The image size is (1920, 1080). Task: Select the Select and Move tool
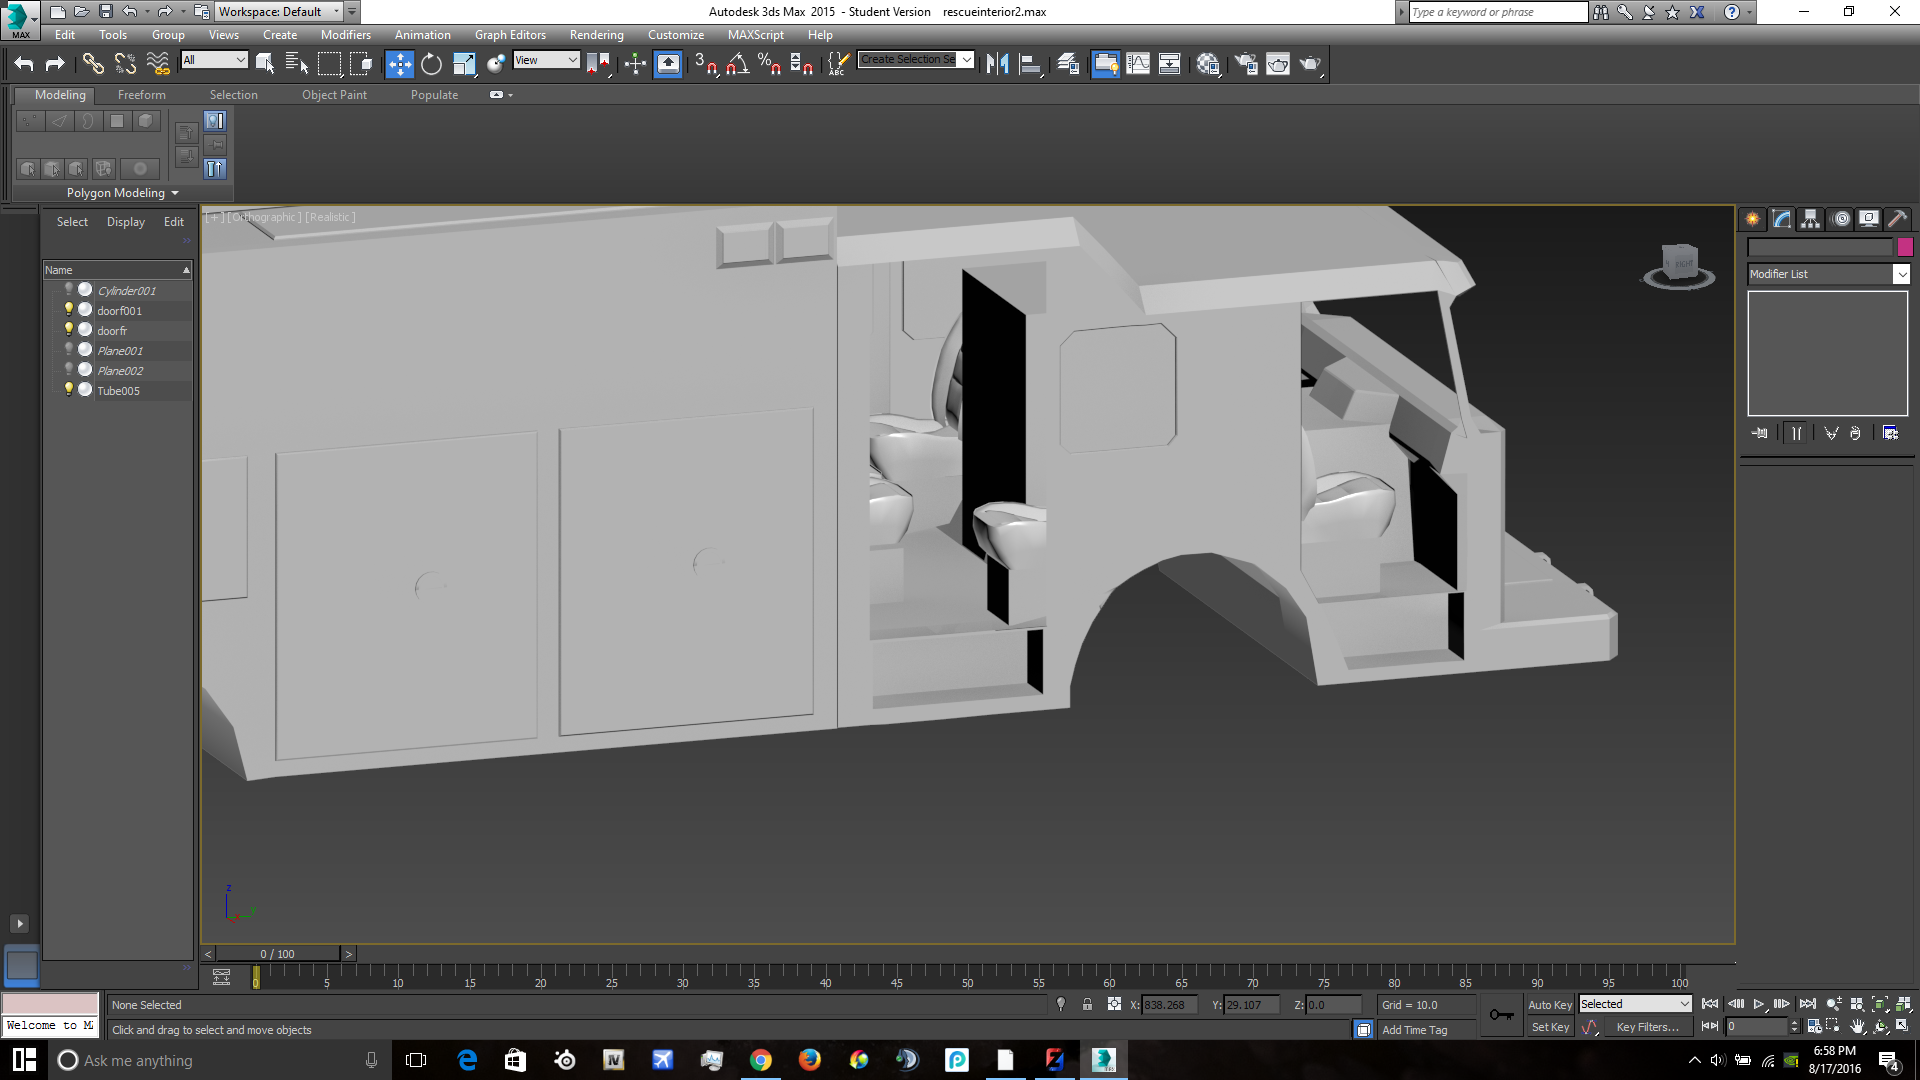point(399,64)
